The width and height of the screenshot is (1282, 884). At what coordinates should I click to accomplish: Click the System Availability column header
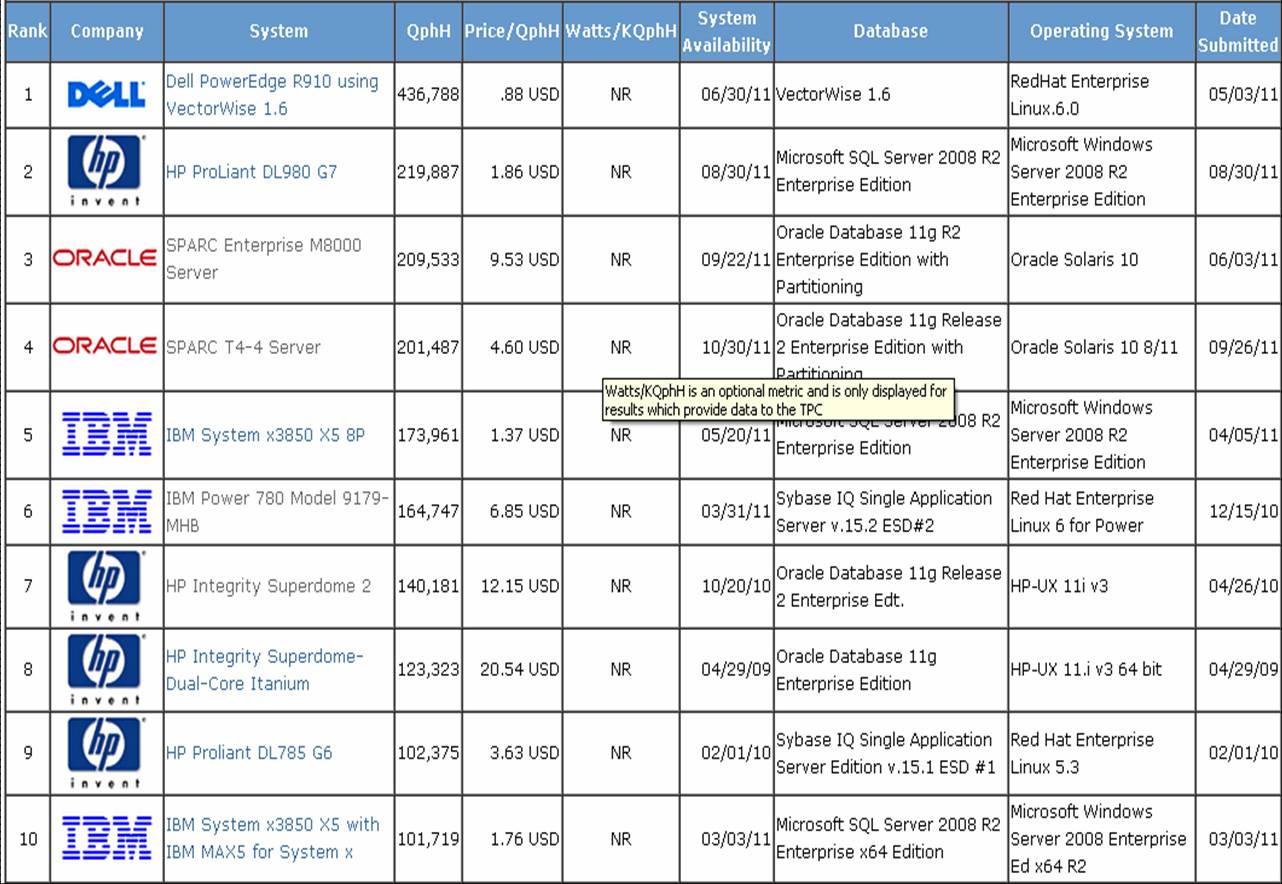726,31
